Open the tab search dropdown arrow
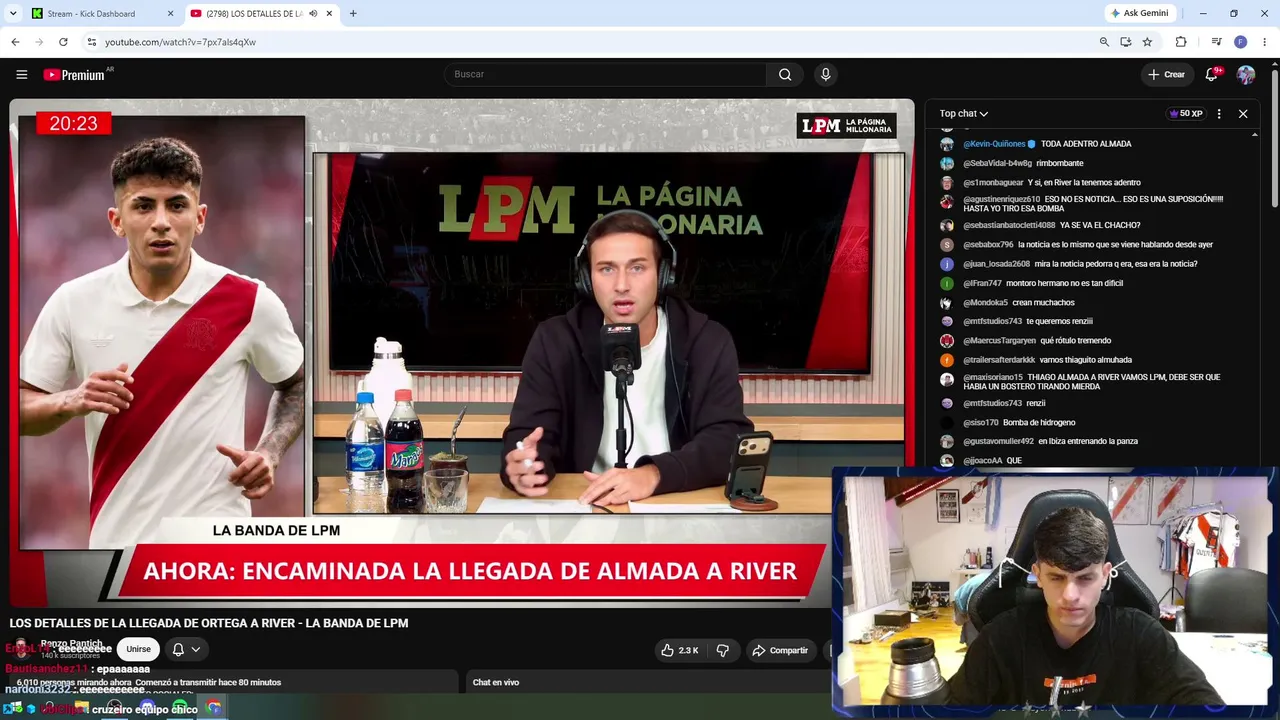 pyautogui.click(x=13, y=14)
